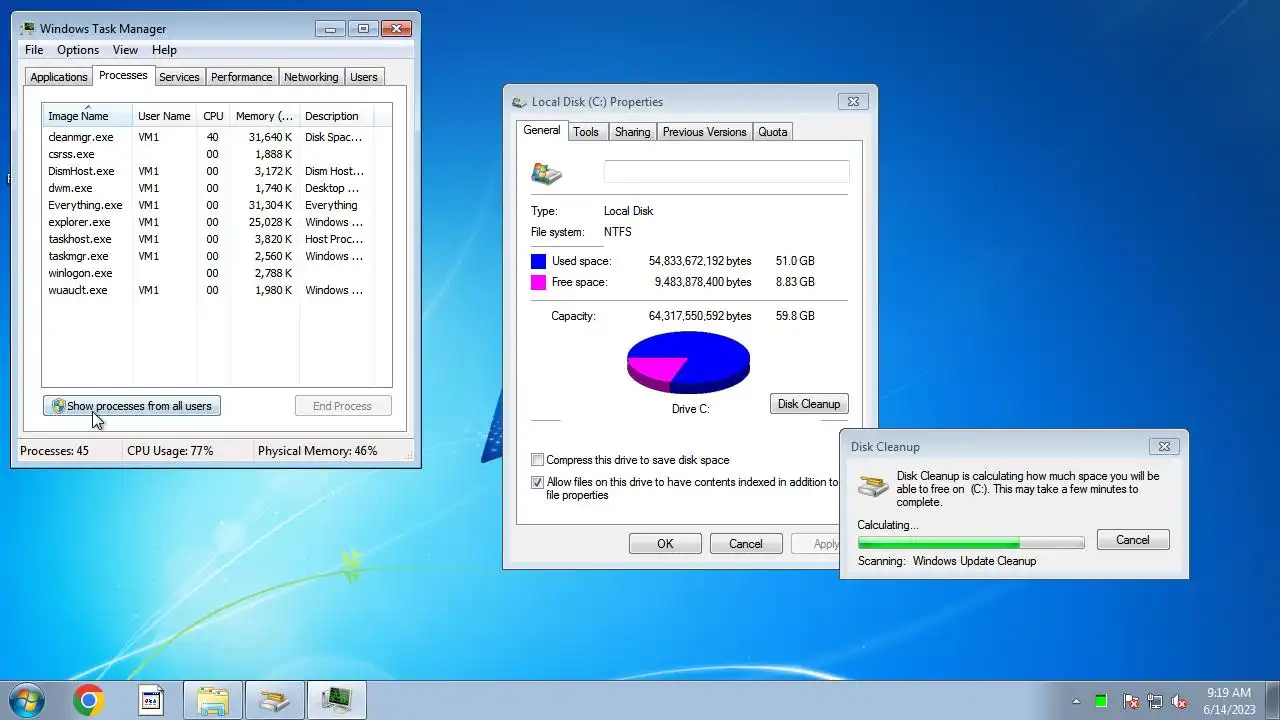Click the Disk Cleanup dialog broom-drive icon

tap(873, 485)
